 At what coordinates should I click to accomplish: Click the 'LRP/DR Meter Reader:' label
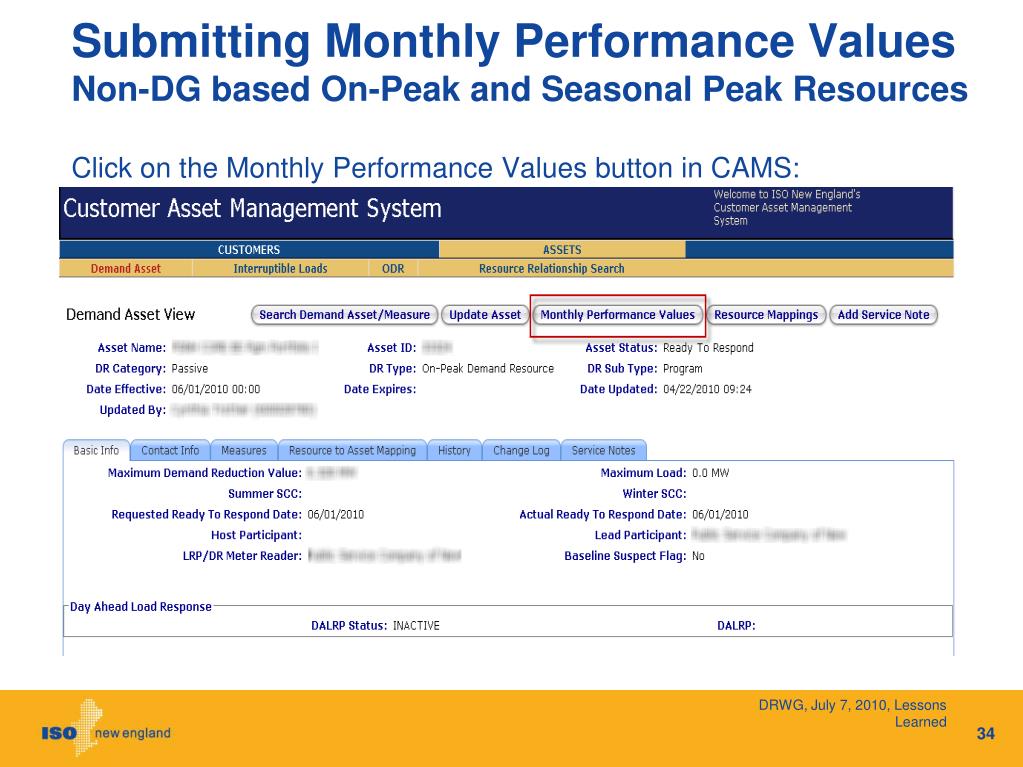pyautogui.click(x=242, y=556)
